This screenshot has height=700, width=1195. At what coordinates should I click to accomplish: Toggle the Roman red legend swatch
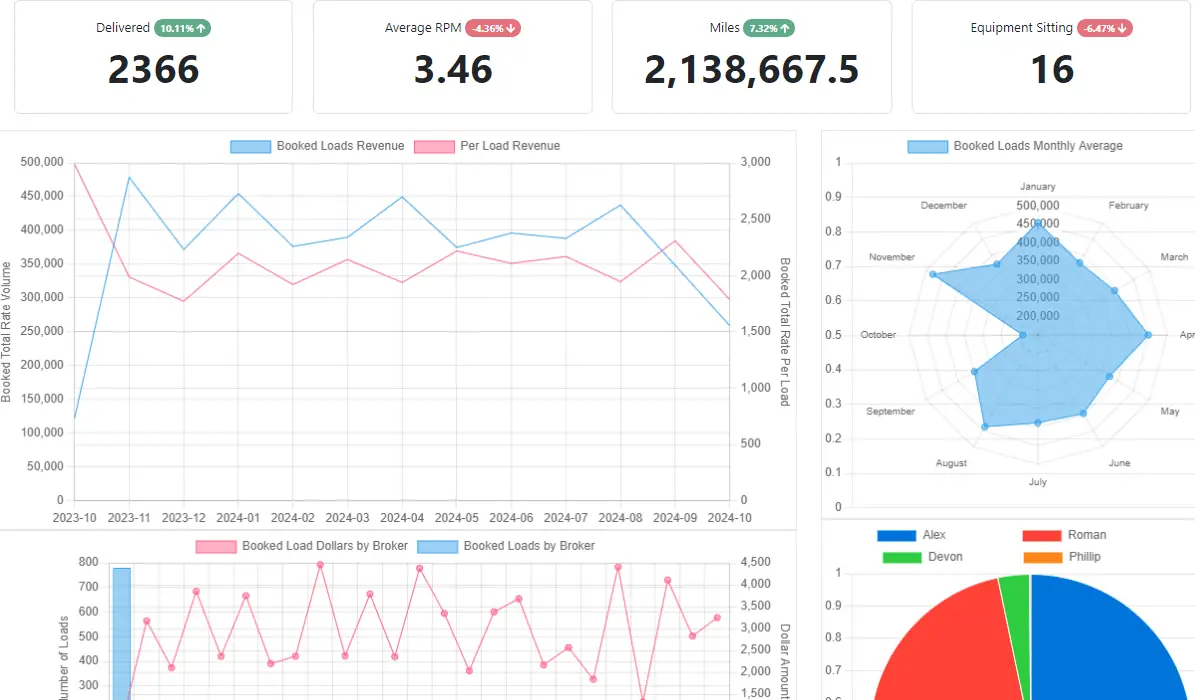1042,536
